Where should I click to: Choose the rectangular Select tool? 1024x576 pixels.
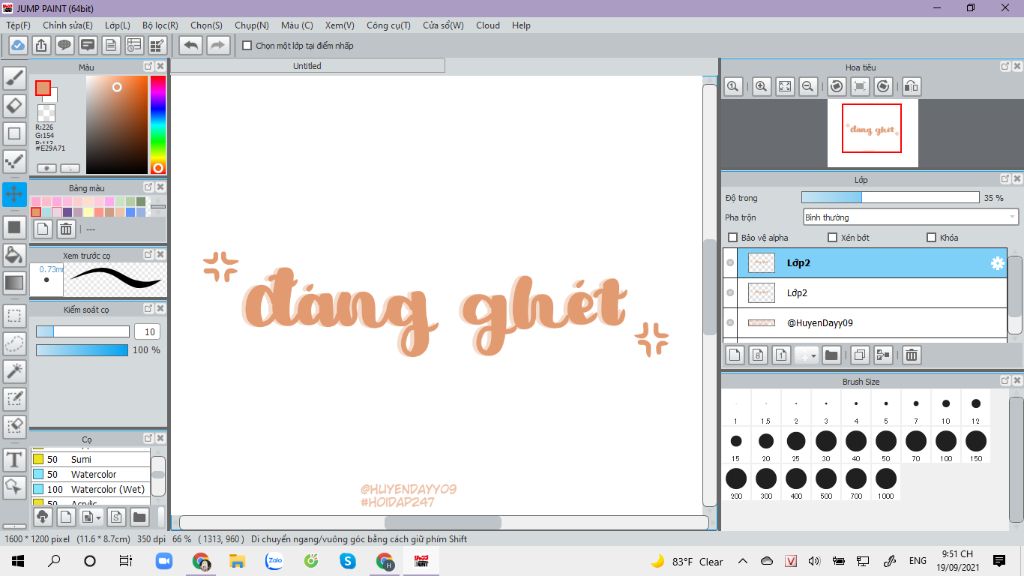point(14,316)
